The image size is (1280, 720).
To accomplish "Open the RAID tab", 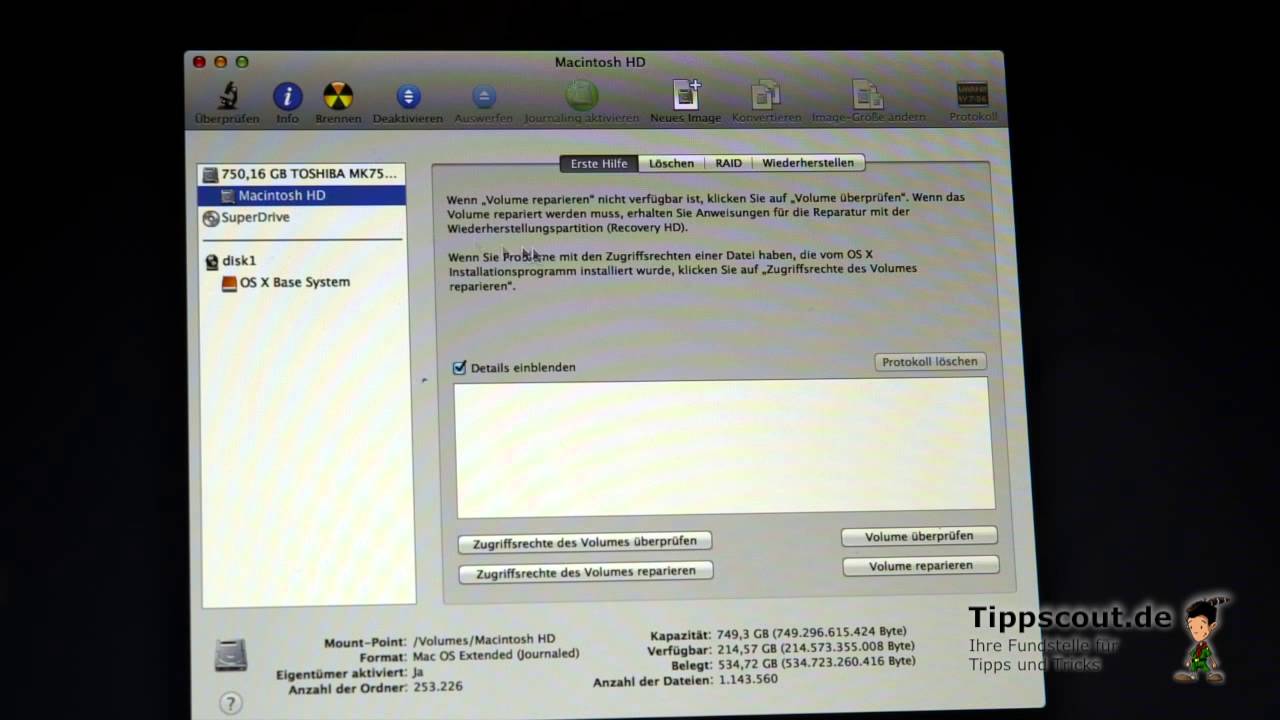I will [728, 163].
